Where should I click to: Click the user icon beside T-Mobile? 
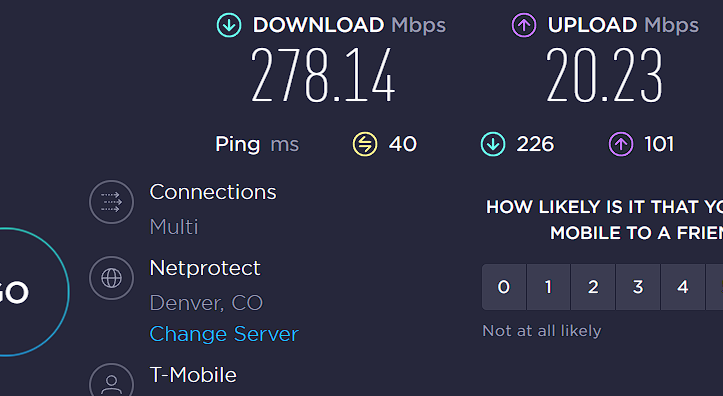[x=112, y=380]
